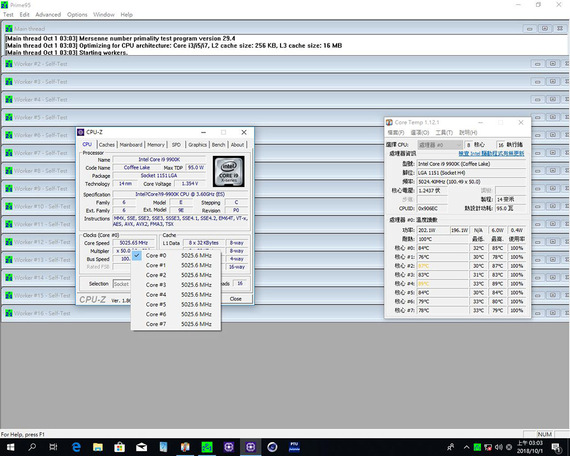Open the Windows Start menu
This screenshot has height=456, width=570.
coord(11,447)
